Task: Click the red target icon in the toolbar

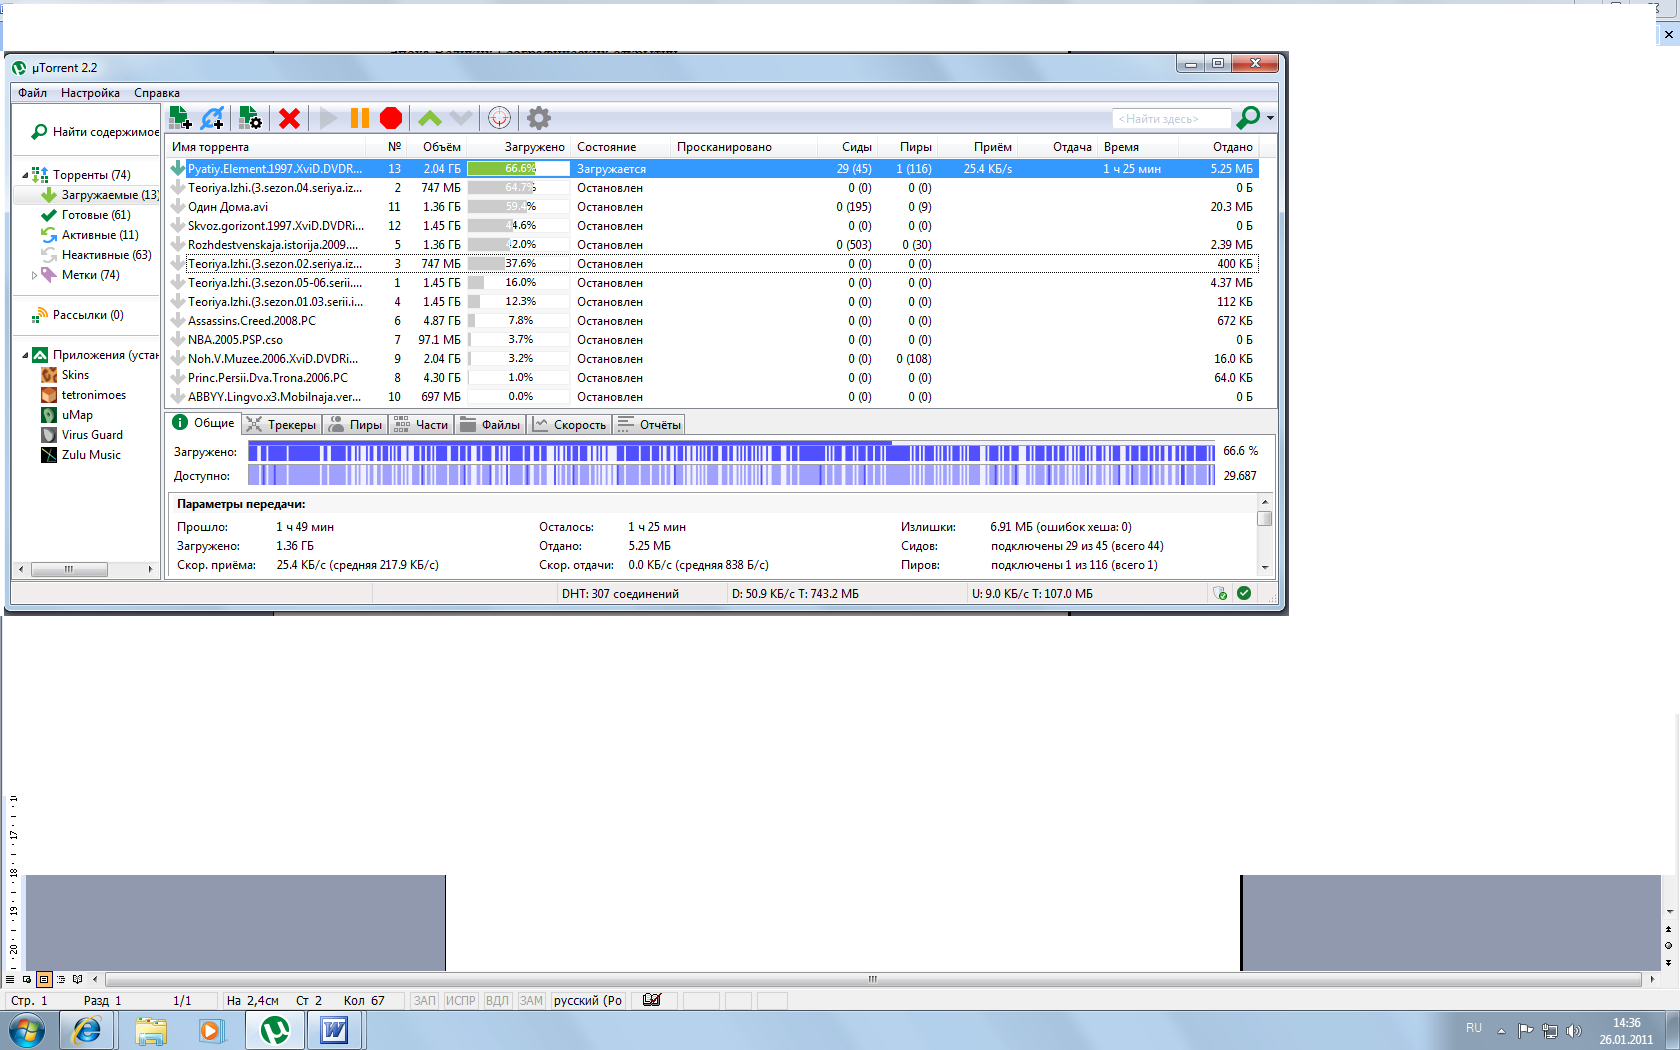Action: point(499,118)
